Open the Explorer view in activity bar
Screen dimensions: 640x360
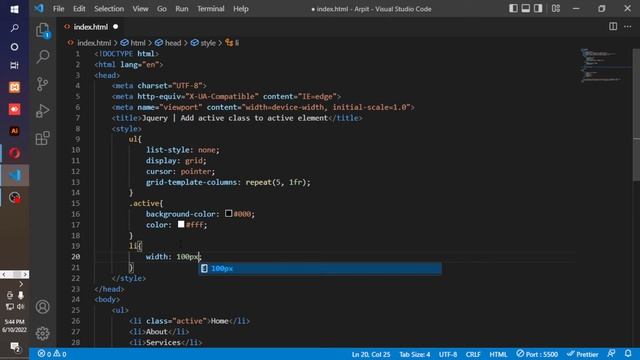coord(42,30)
